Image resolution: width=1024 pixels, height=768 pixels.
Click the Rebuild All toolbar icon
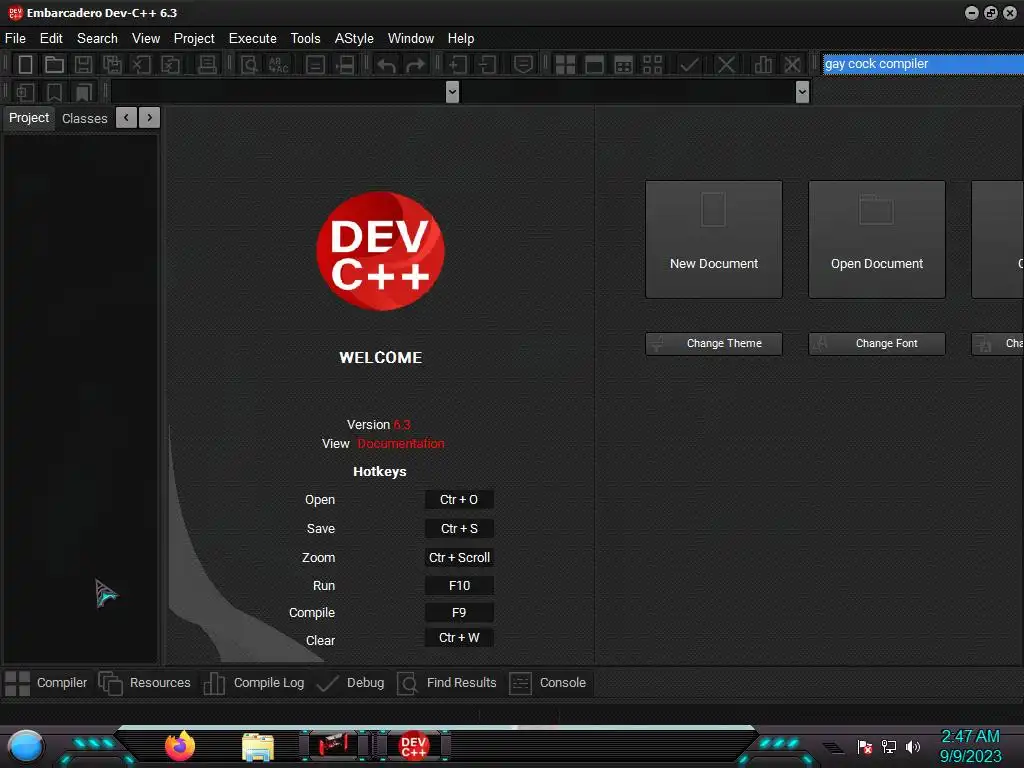(x=652, y=64)
